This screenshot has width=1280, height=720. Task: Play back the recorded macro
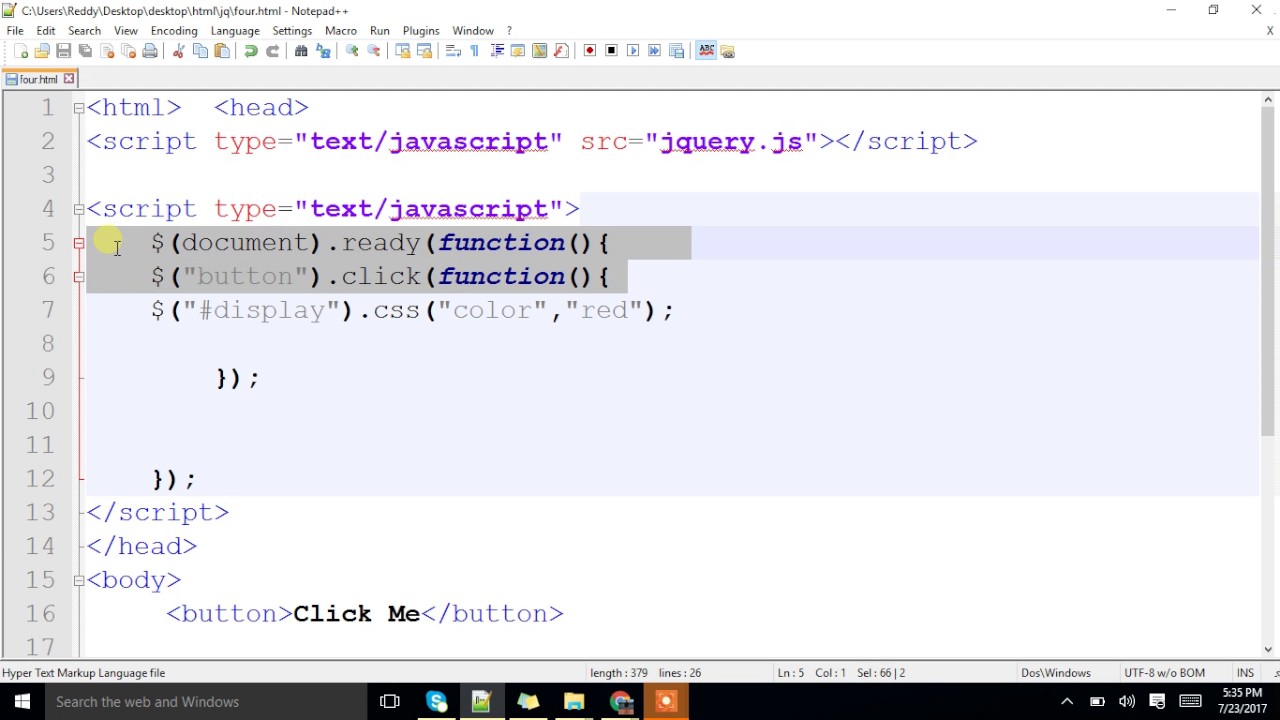coord(633,51)
